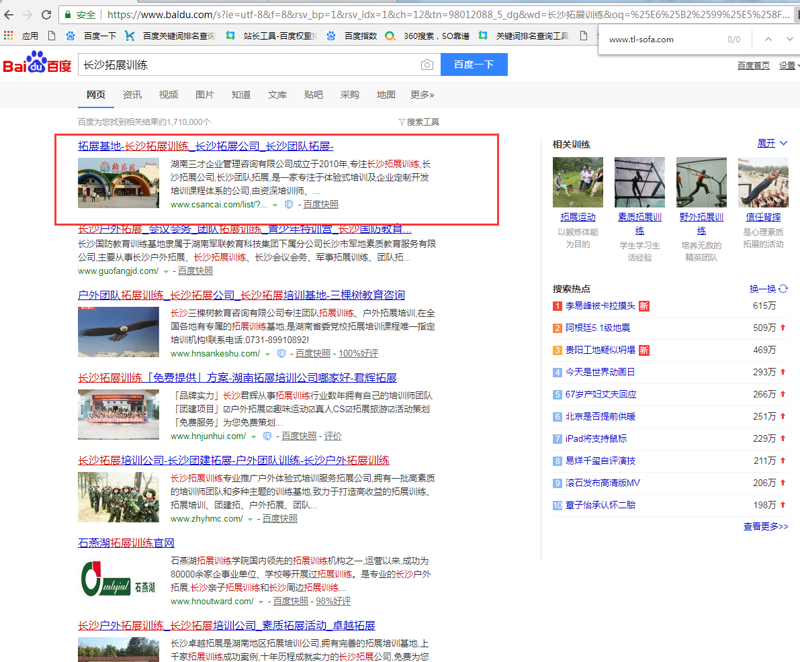
Task: Expand the 相关训练 panel with 展开
Action: pyautogui.click(x=772, y=144)
